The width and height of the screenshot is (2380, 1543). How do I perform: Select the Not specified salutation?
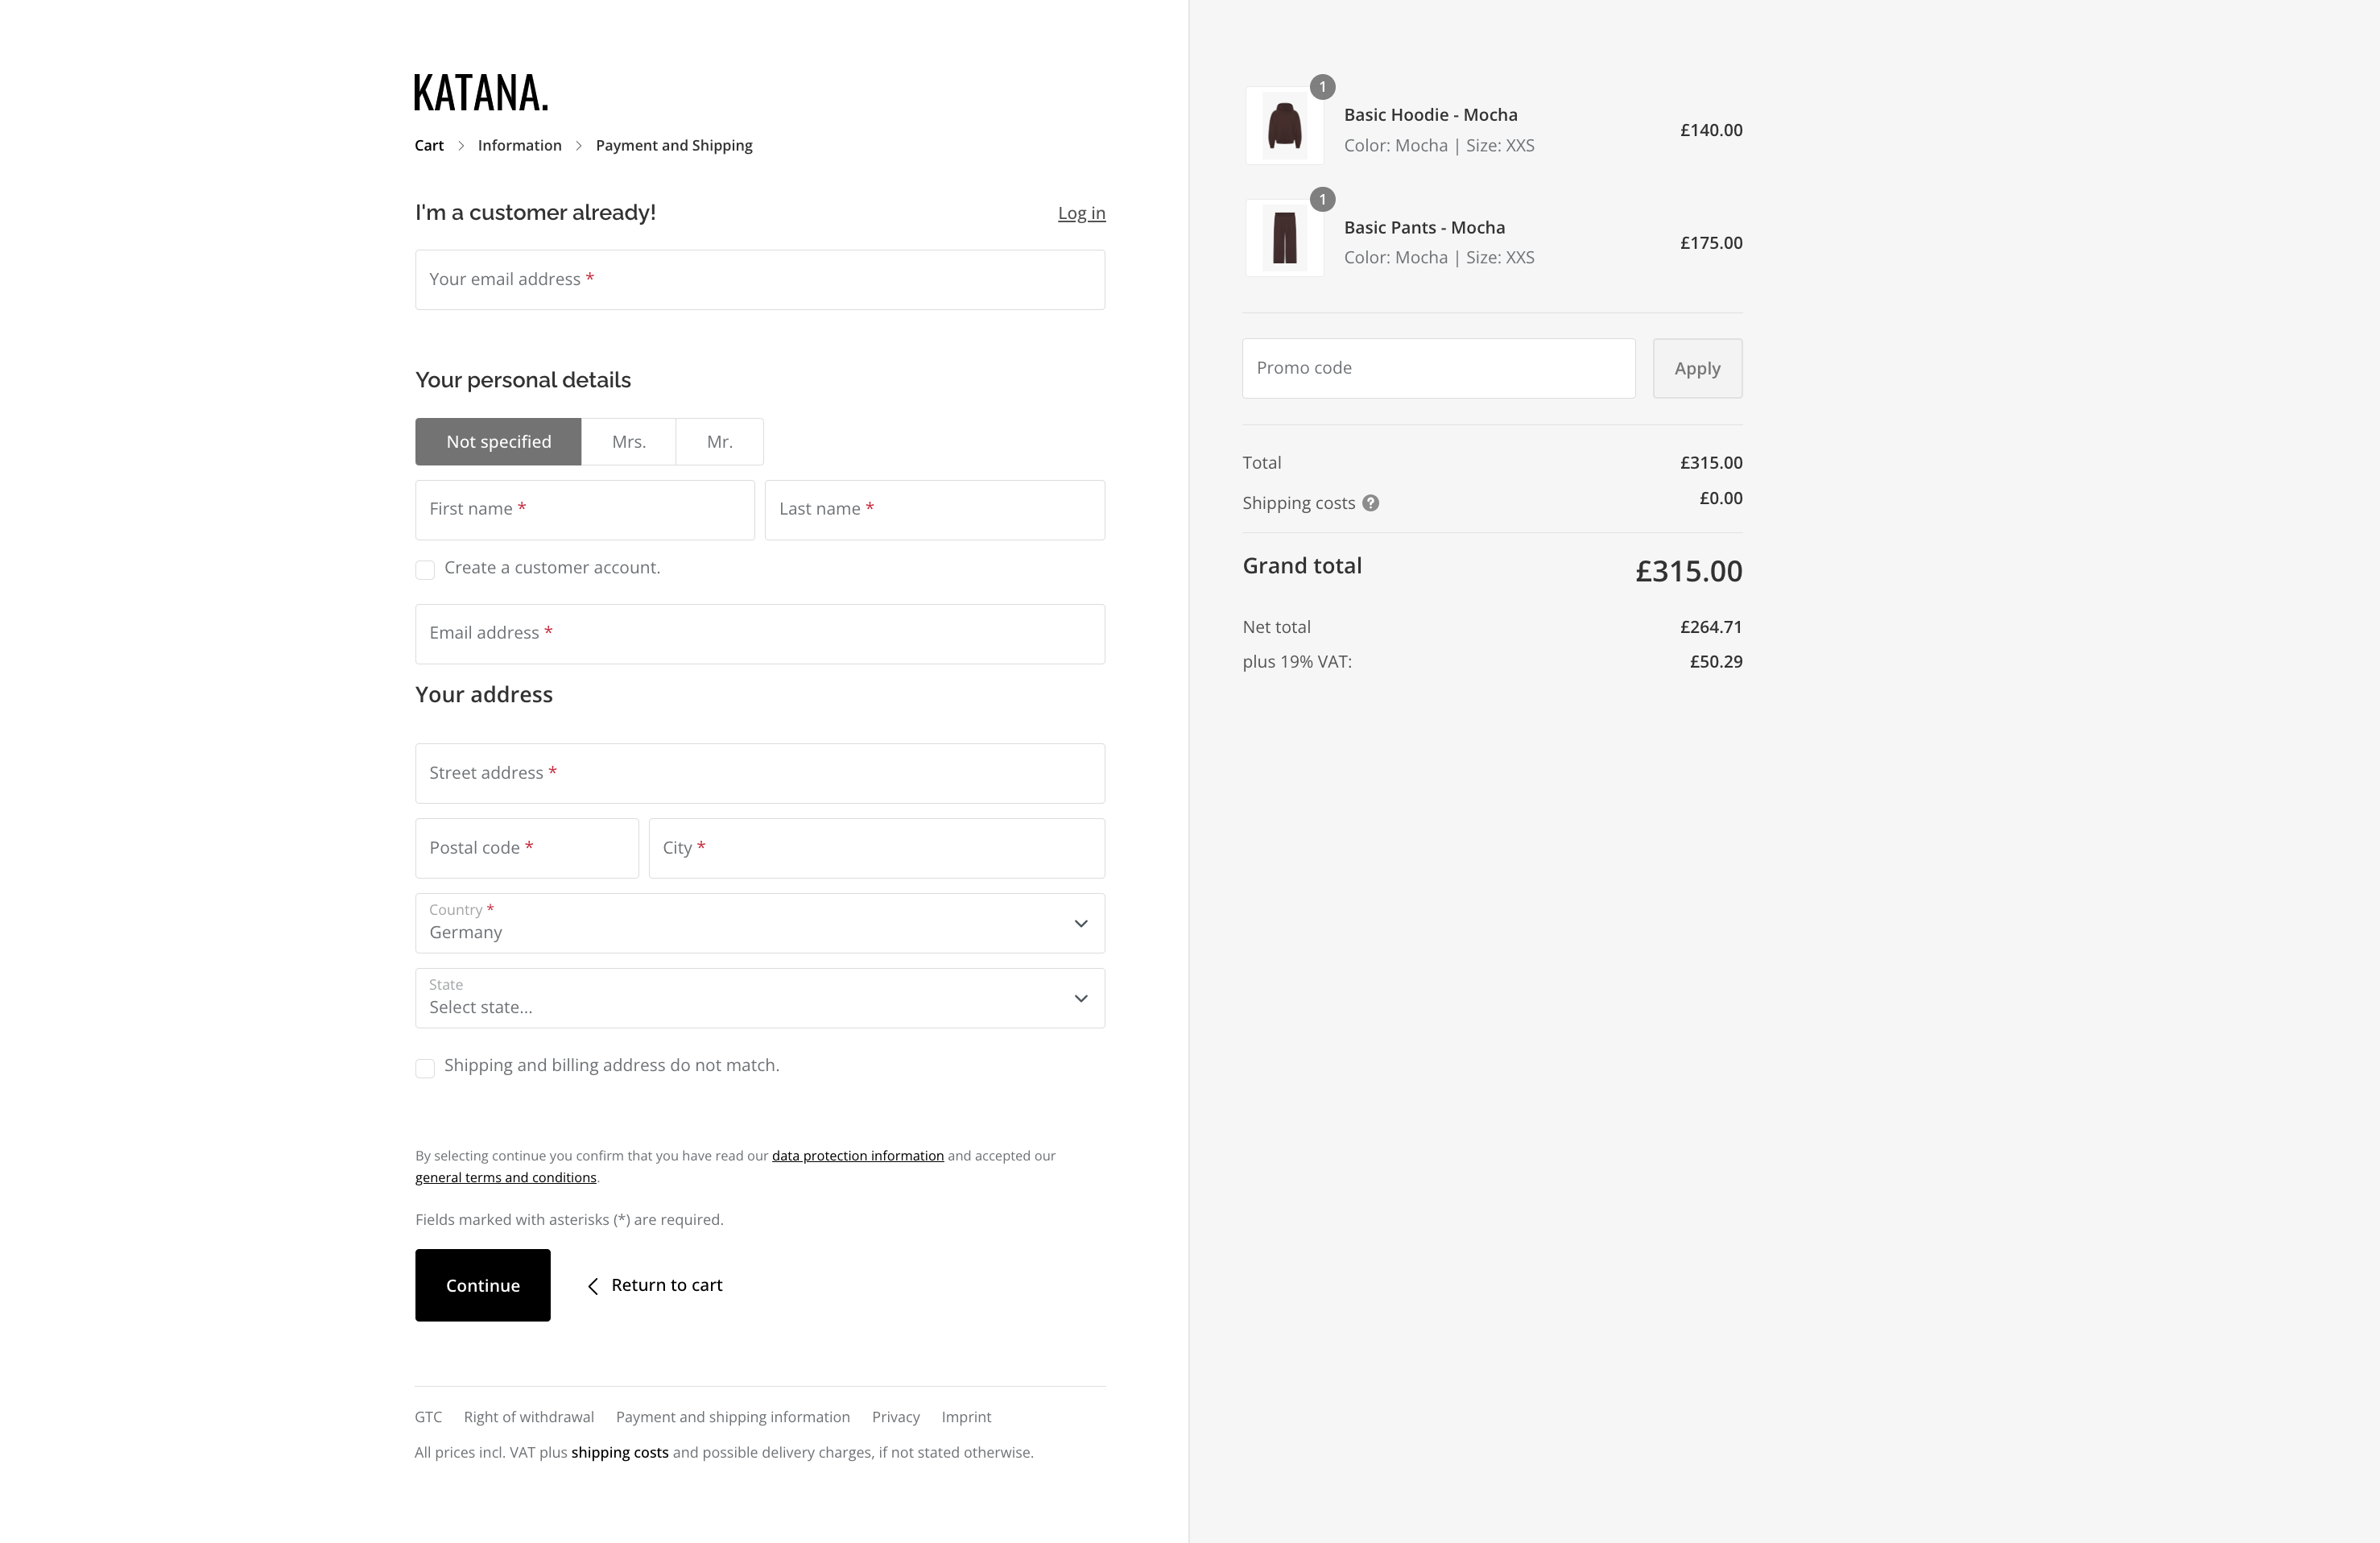pyautogui.click(x=498, y=442)
